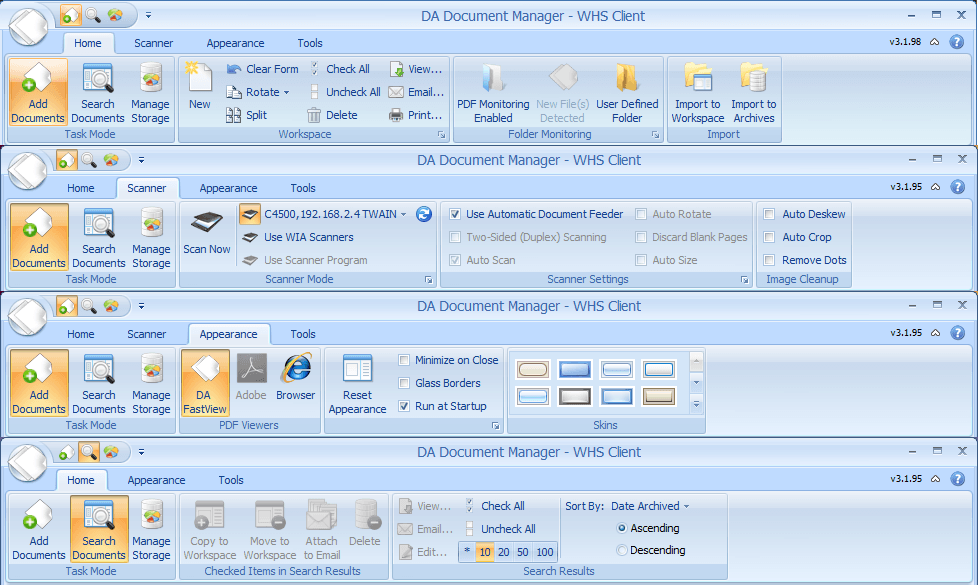Open Manage Storage
This screenshot has height=586, width=980.
pos(150,92)
